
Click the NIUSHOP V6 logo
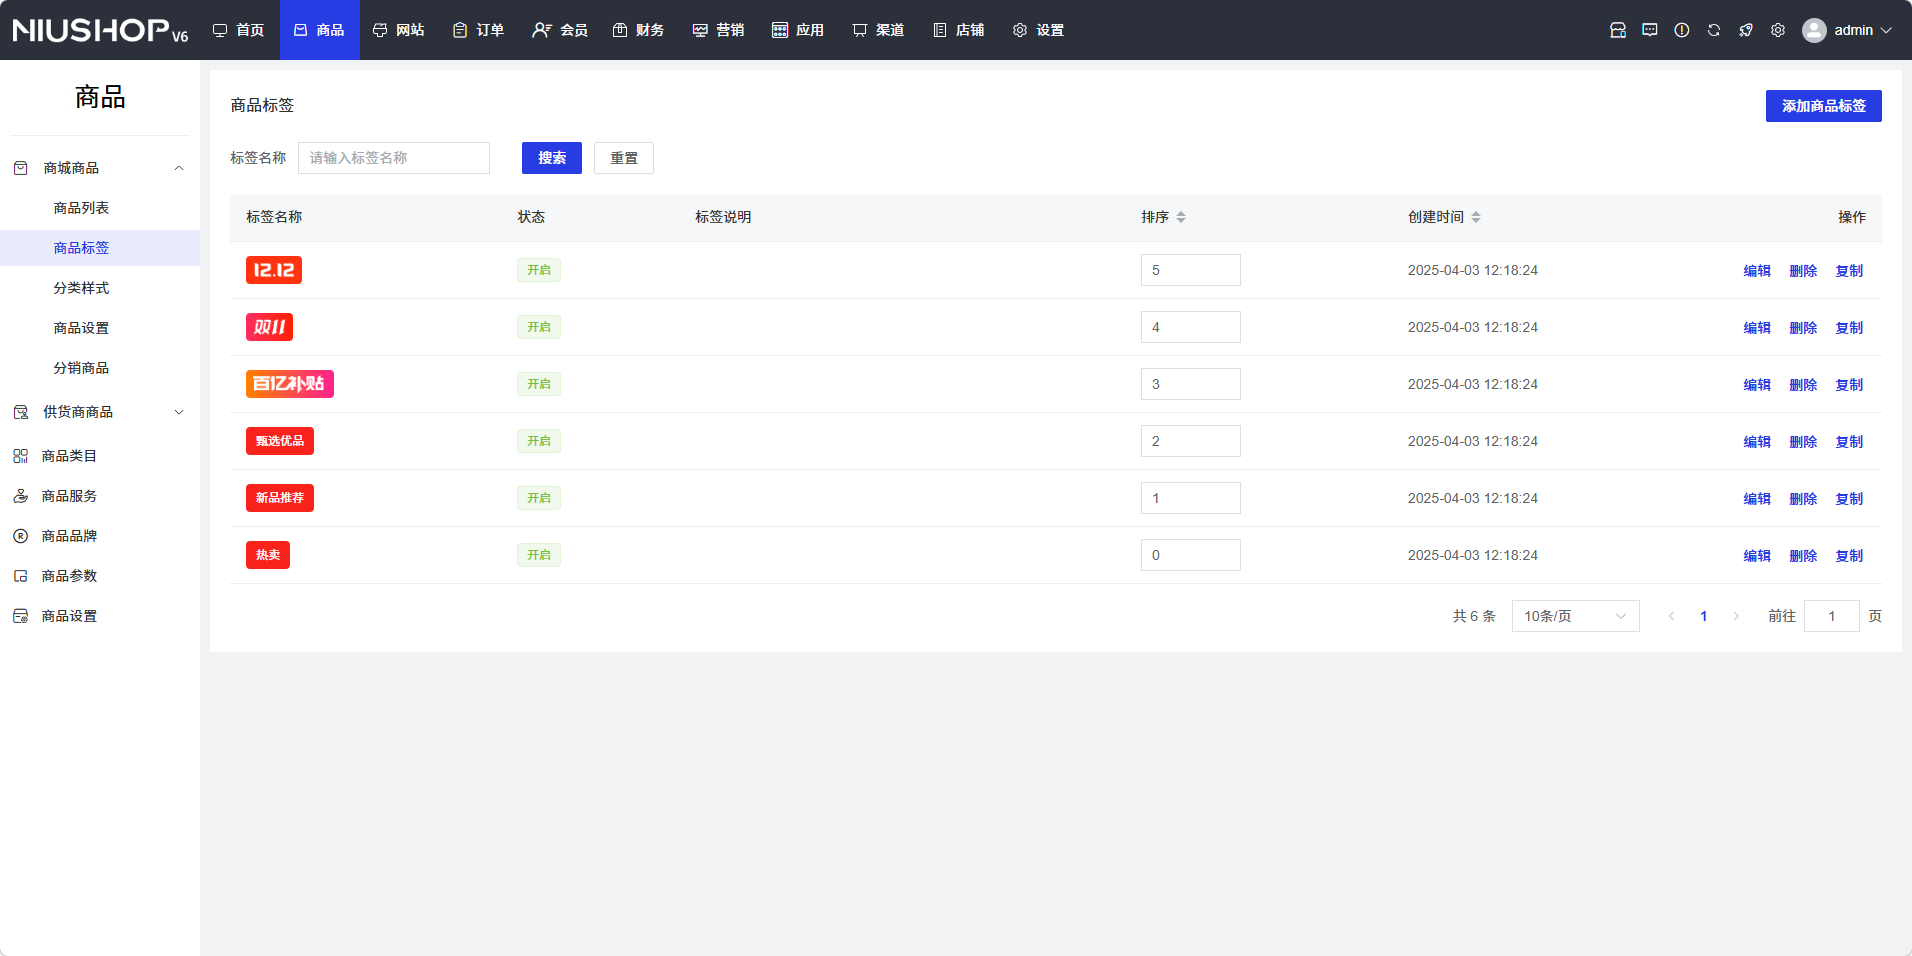(x=100, y=30)
